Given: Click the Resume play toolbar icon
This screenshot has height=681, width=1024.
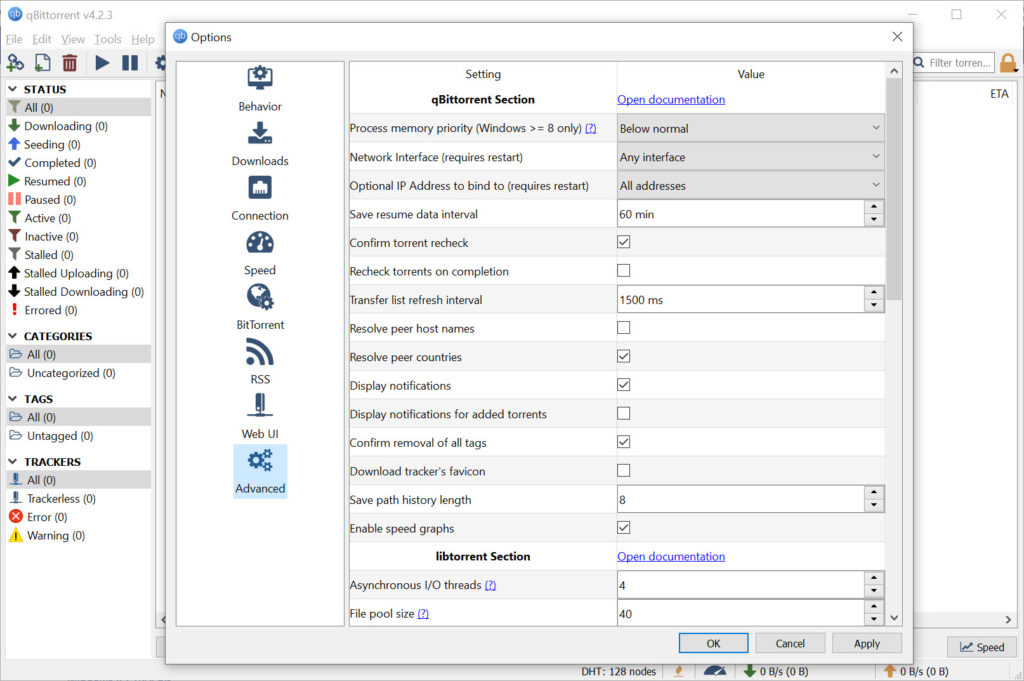Looking at the screenshot, I should [x=102, y=63].
